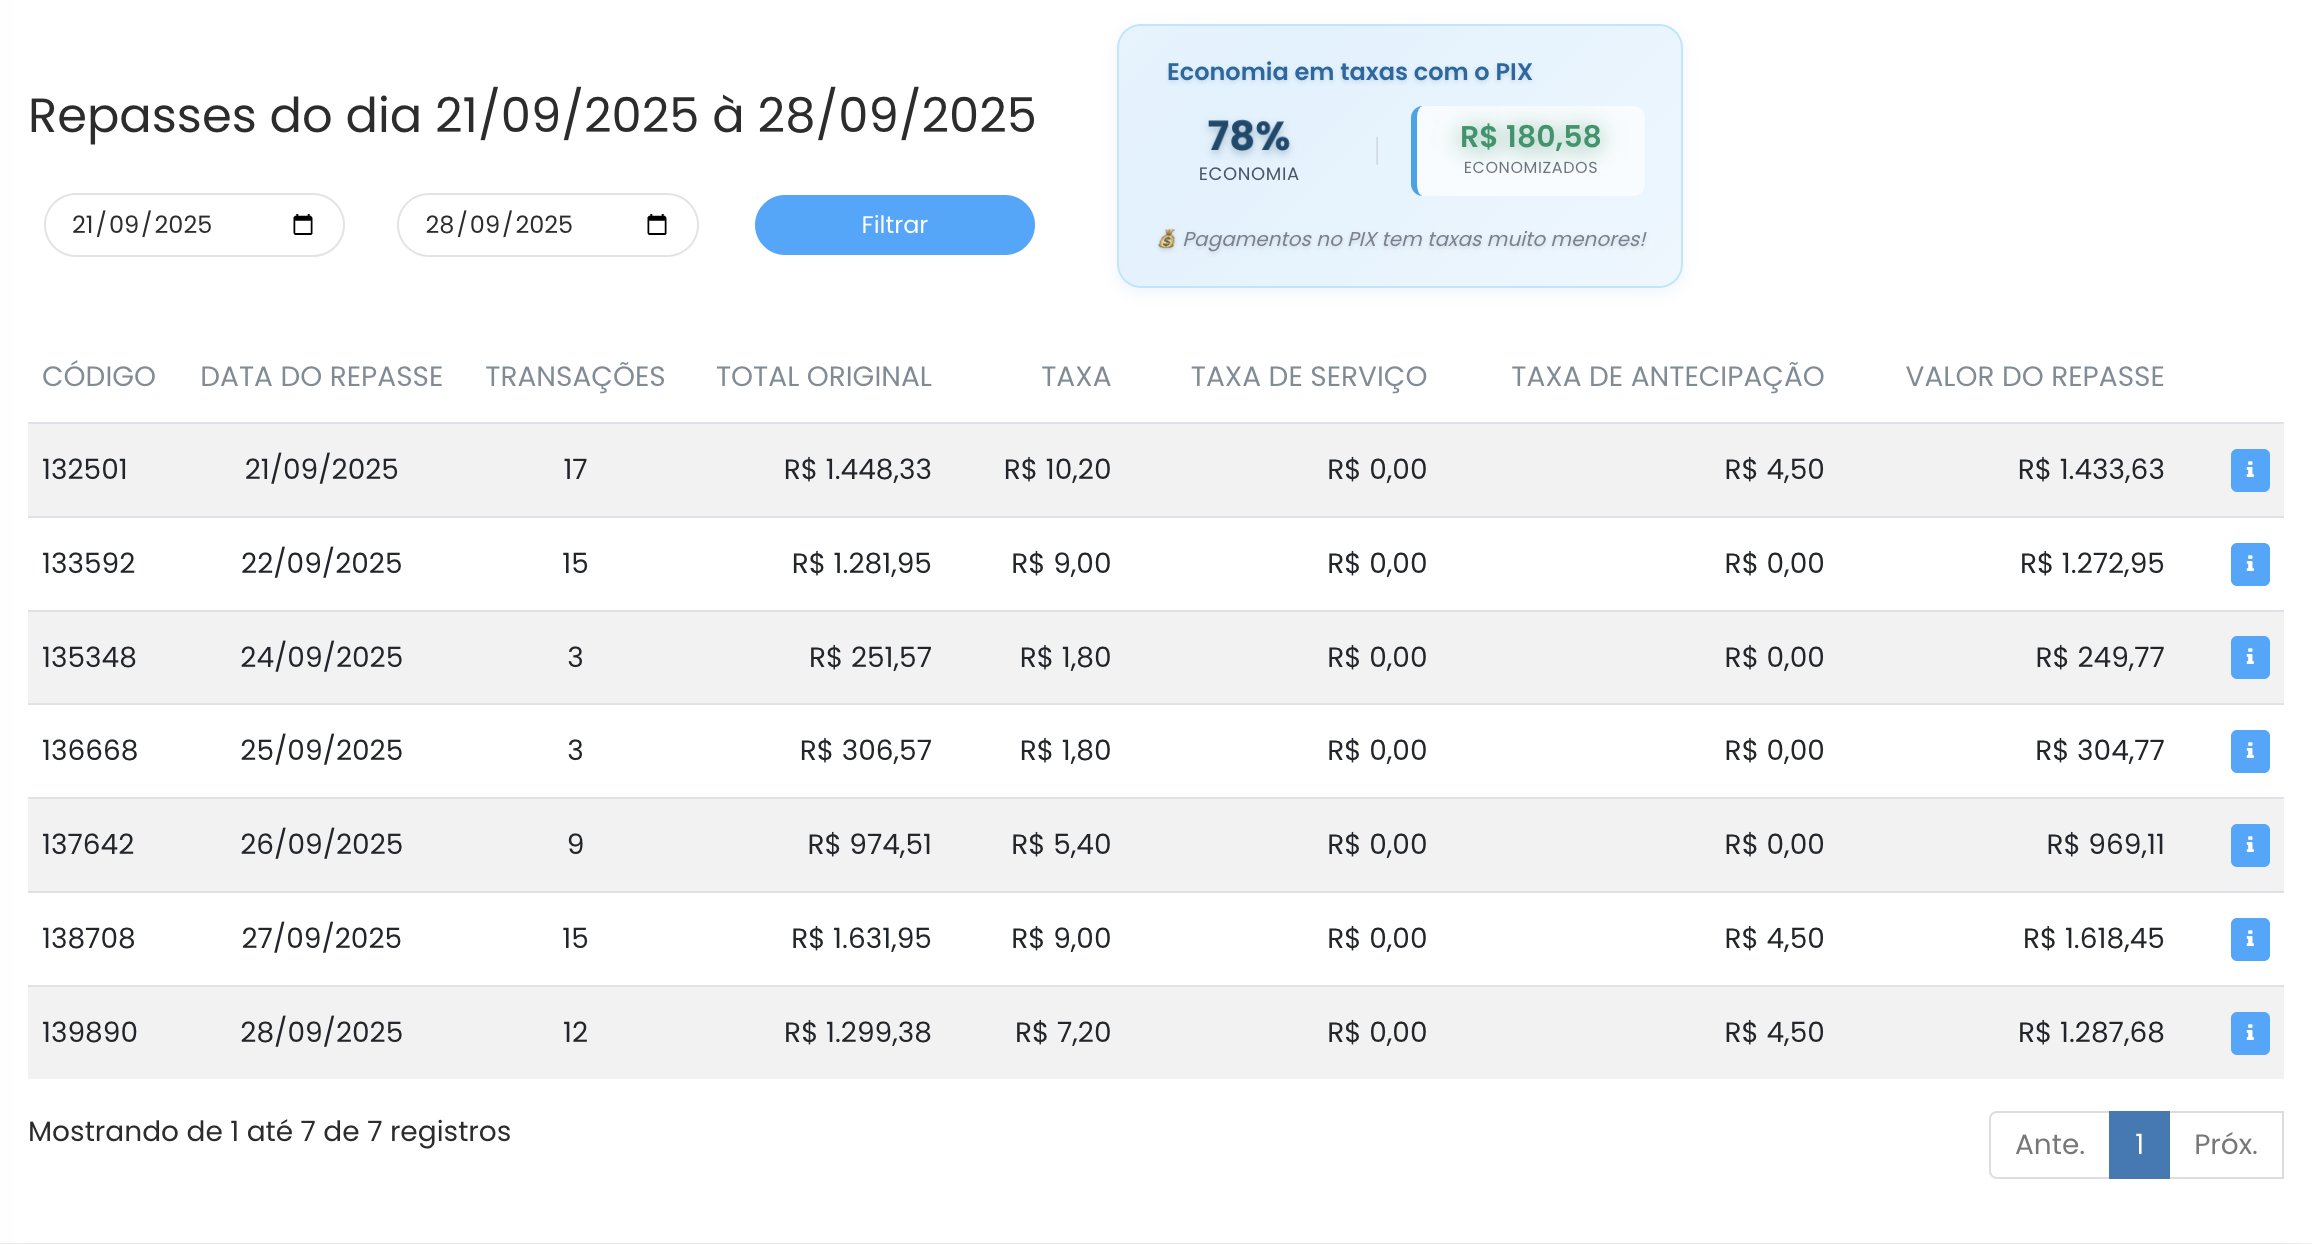Click total original R$ 1.299,38
The image size is (2312, 1244).
(857, 1032)
